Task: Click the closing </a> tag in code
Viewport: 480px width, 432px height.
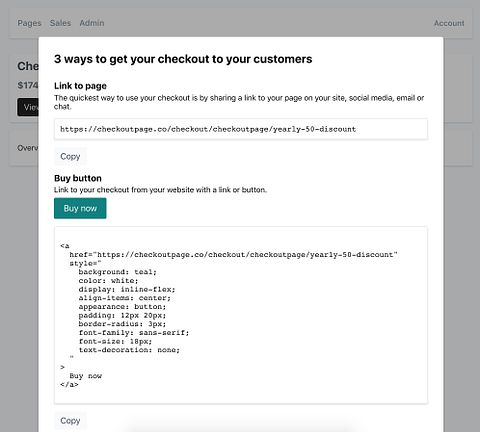Action: pos(69,385)
